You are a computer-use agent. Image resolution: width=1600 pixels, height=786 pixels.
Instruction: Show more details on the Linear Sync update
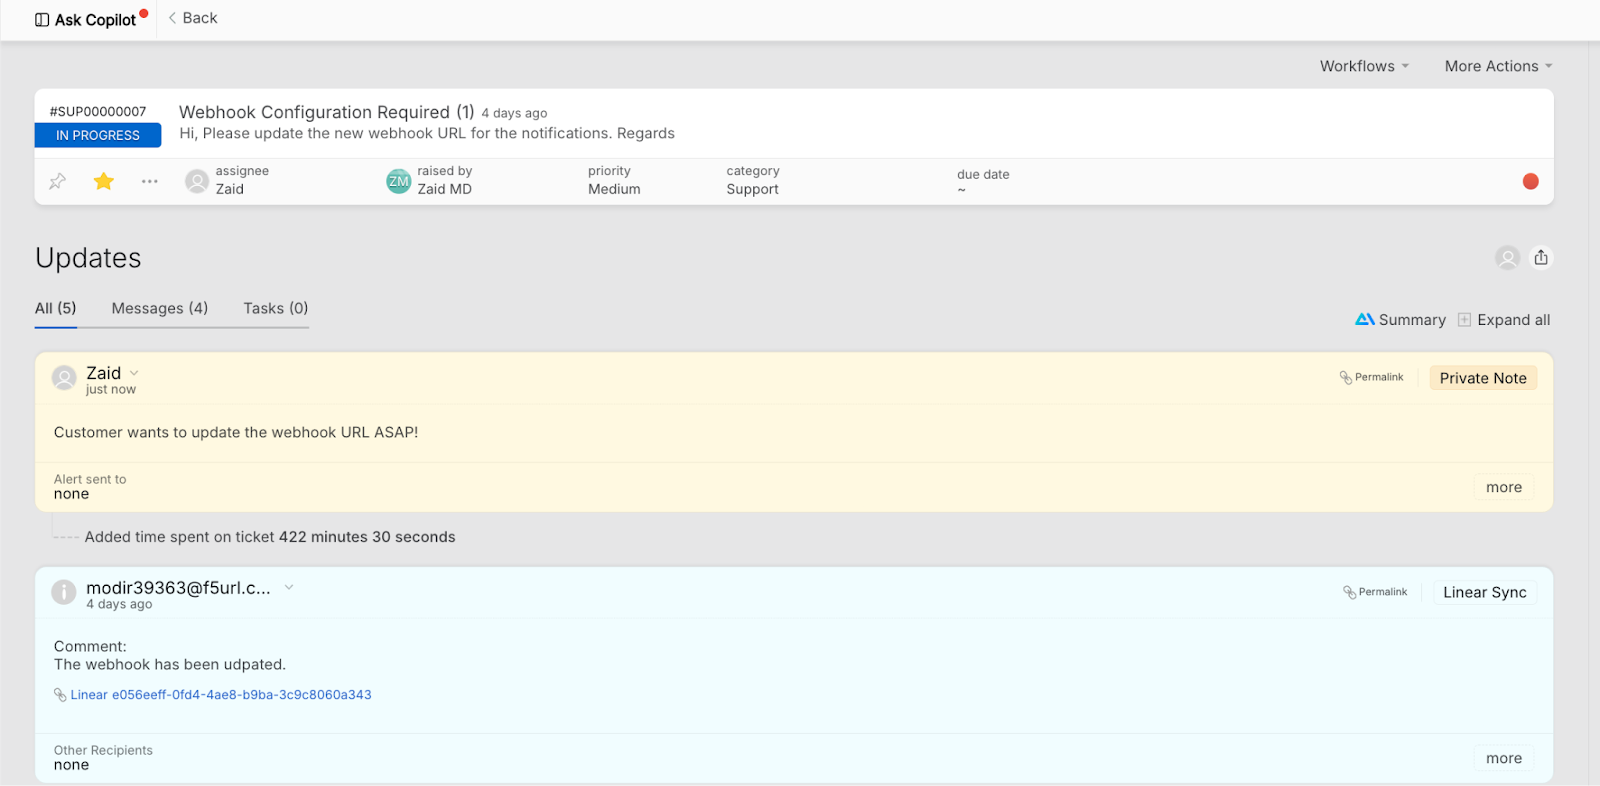1503,758
